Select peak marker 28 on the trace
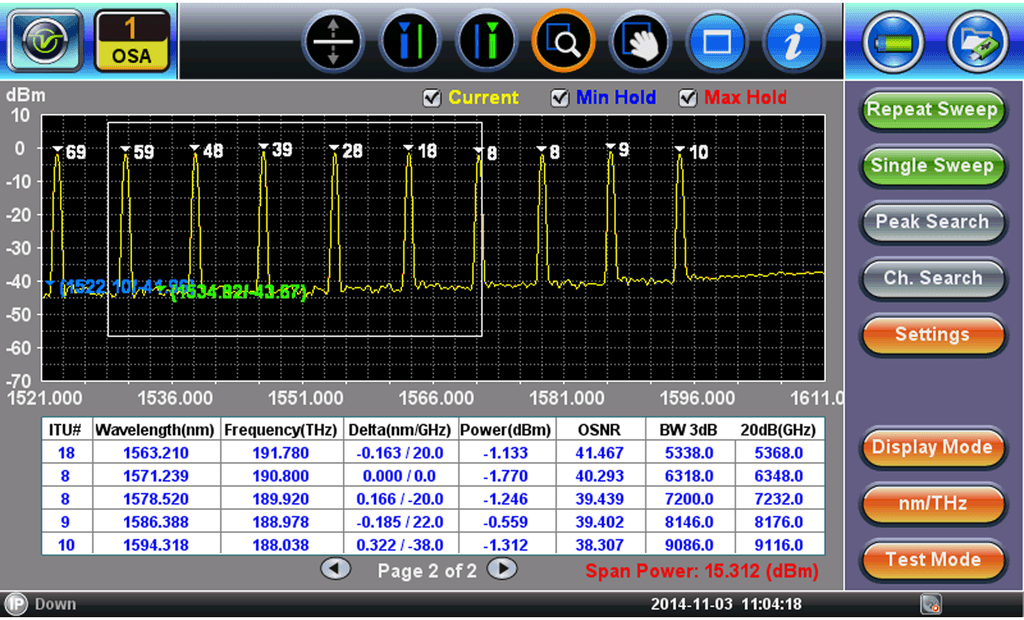Image resolution: width=1024 pixels, height=620 pixels. tap(346, 152)
